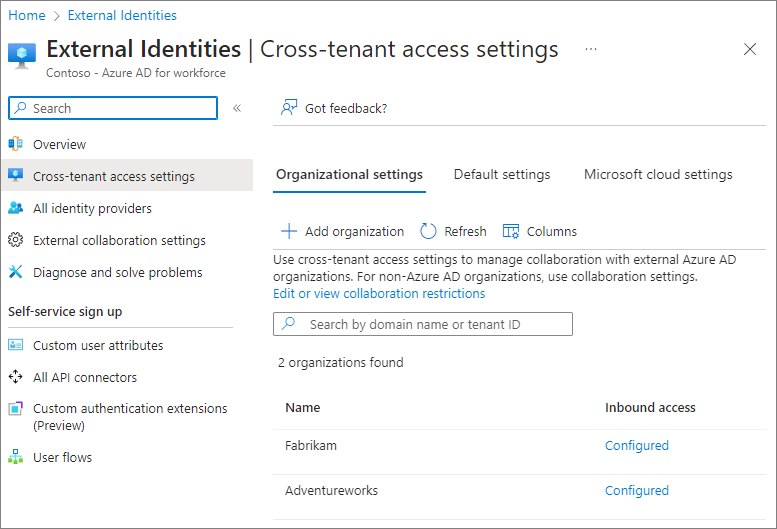Click the All API connectors icon
Image resolution: width=777 pixels, height=529 pixels.
click(15, 377)
